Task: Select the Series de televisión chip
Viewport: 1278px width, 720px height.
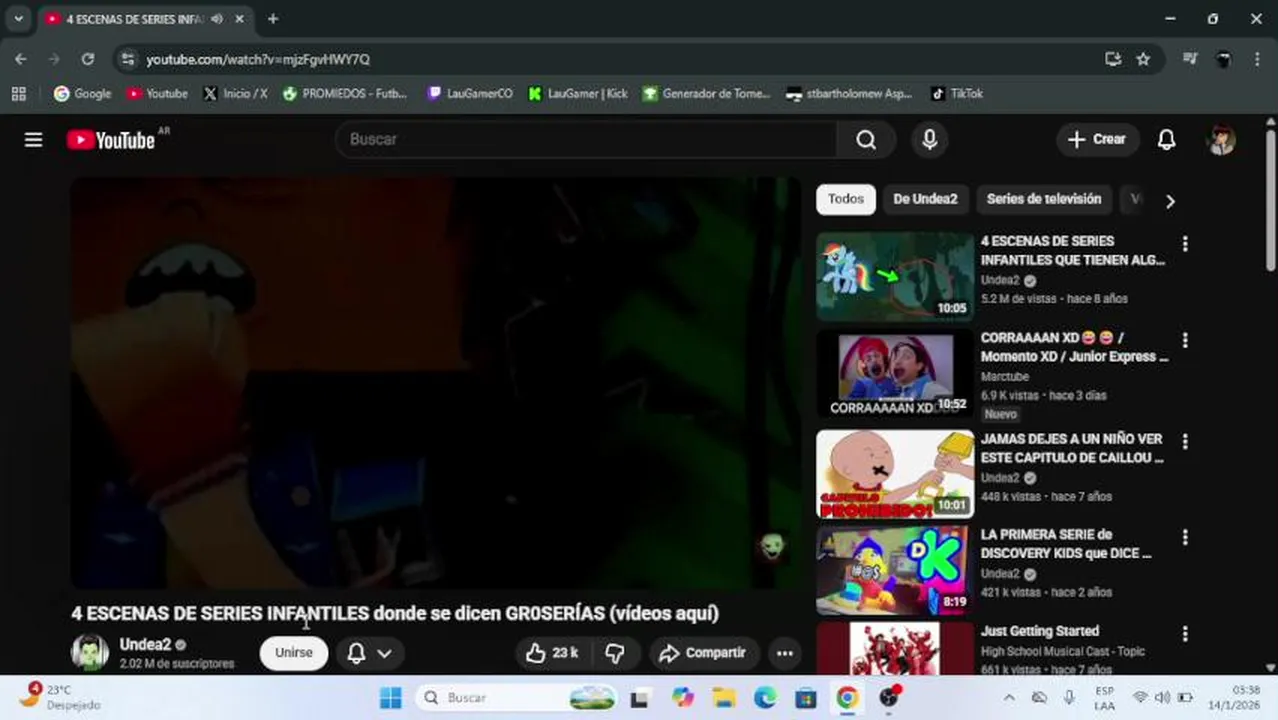Action: point(1044,199)
